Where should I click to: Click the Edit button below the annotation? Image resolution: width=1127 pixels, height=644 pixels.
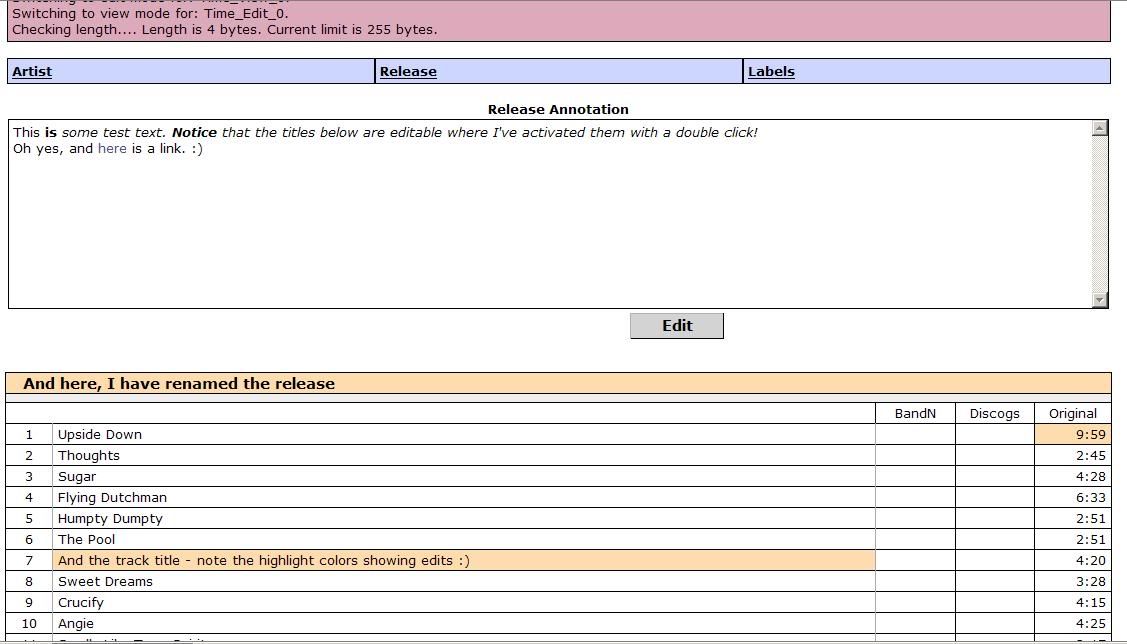677,326
